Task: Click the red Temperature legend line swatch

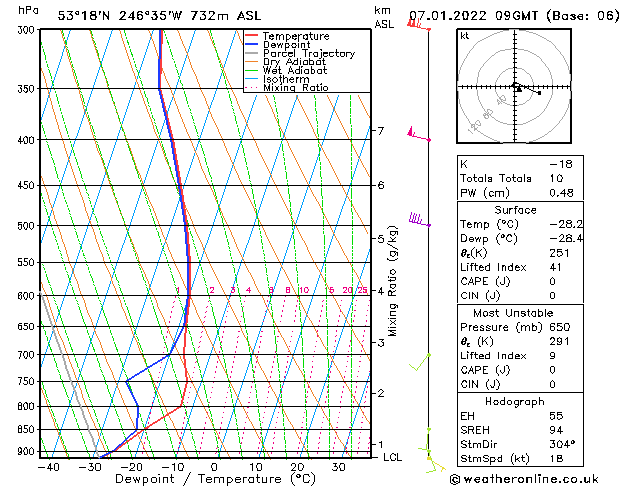Action: 252,35
